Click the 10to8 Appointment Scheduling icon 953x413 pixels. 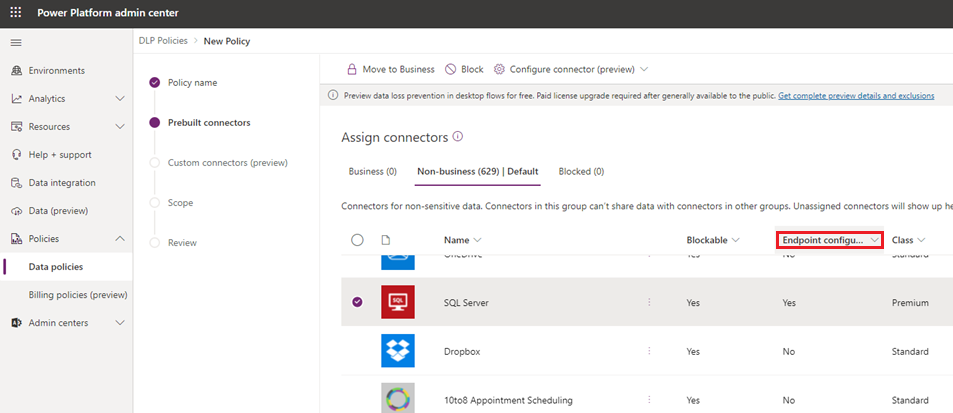tap(398, 398)
